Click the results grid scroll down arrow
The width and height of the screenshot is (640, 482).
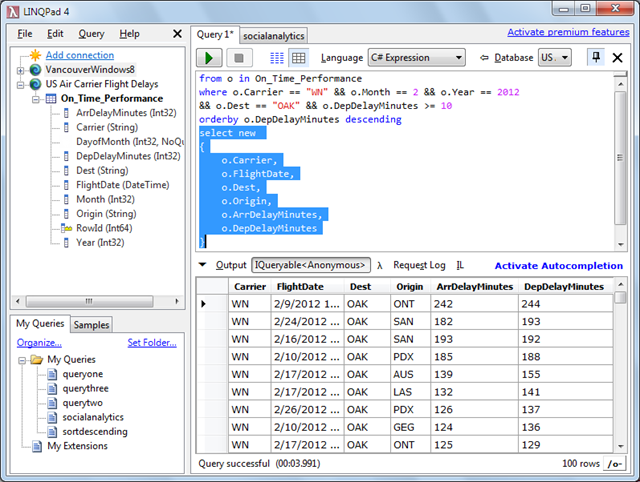(x=621, y=446)
